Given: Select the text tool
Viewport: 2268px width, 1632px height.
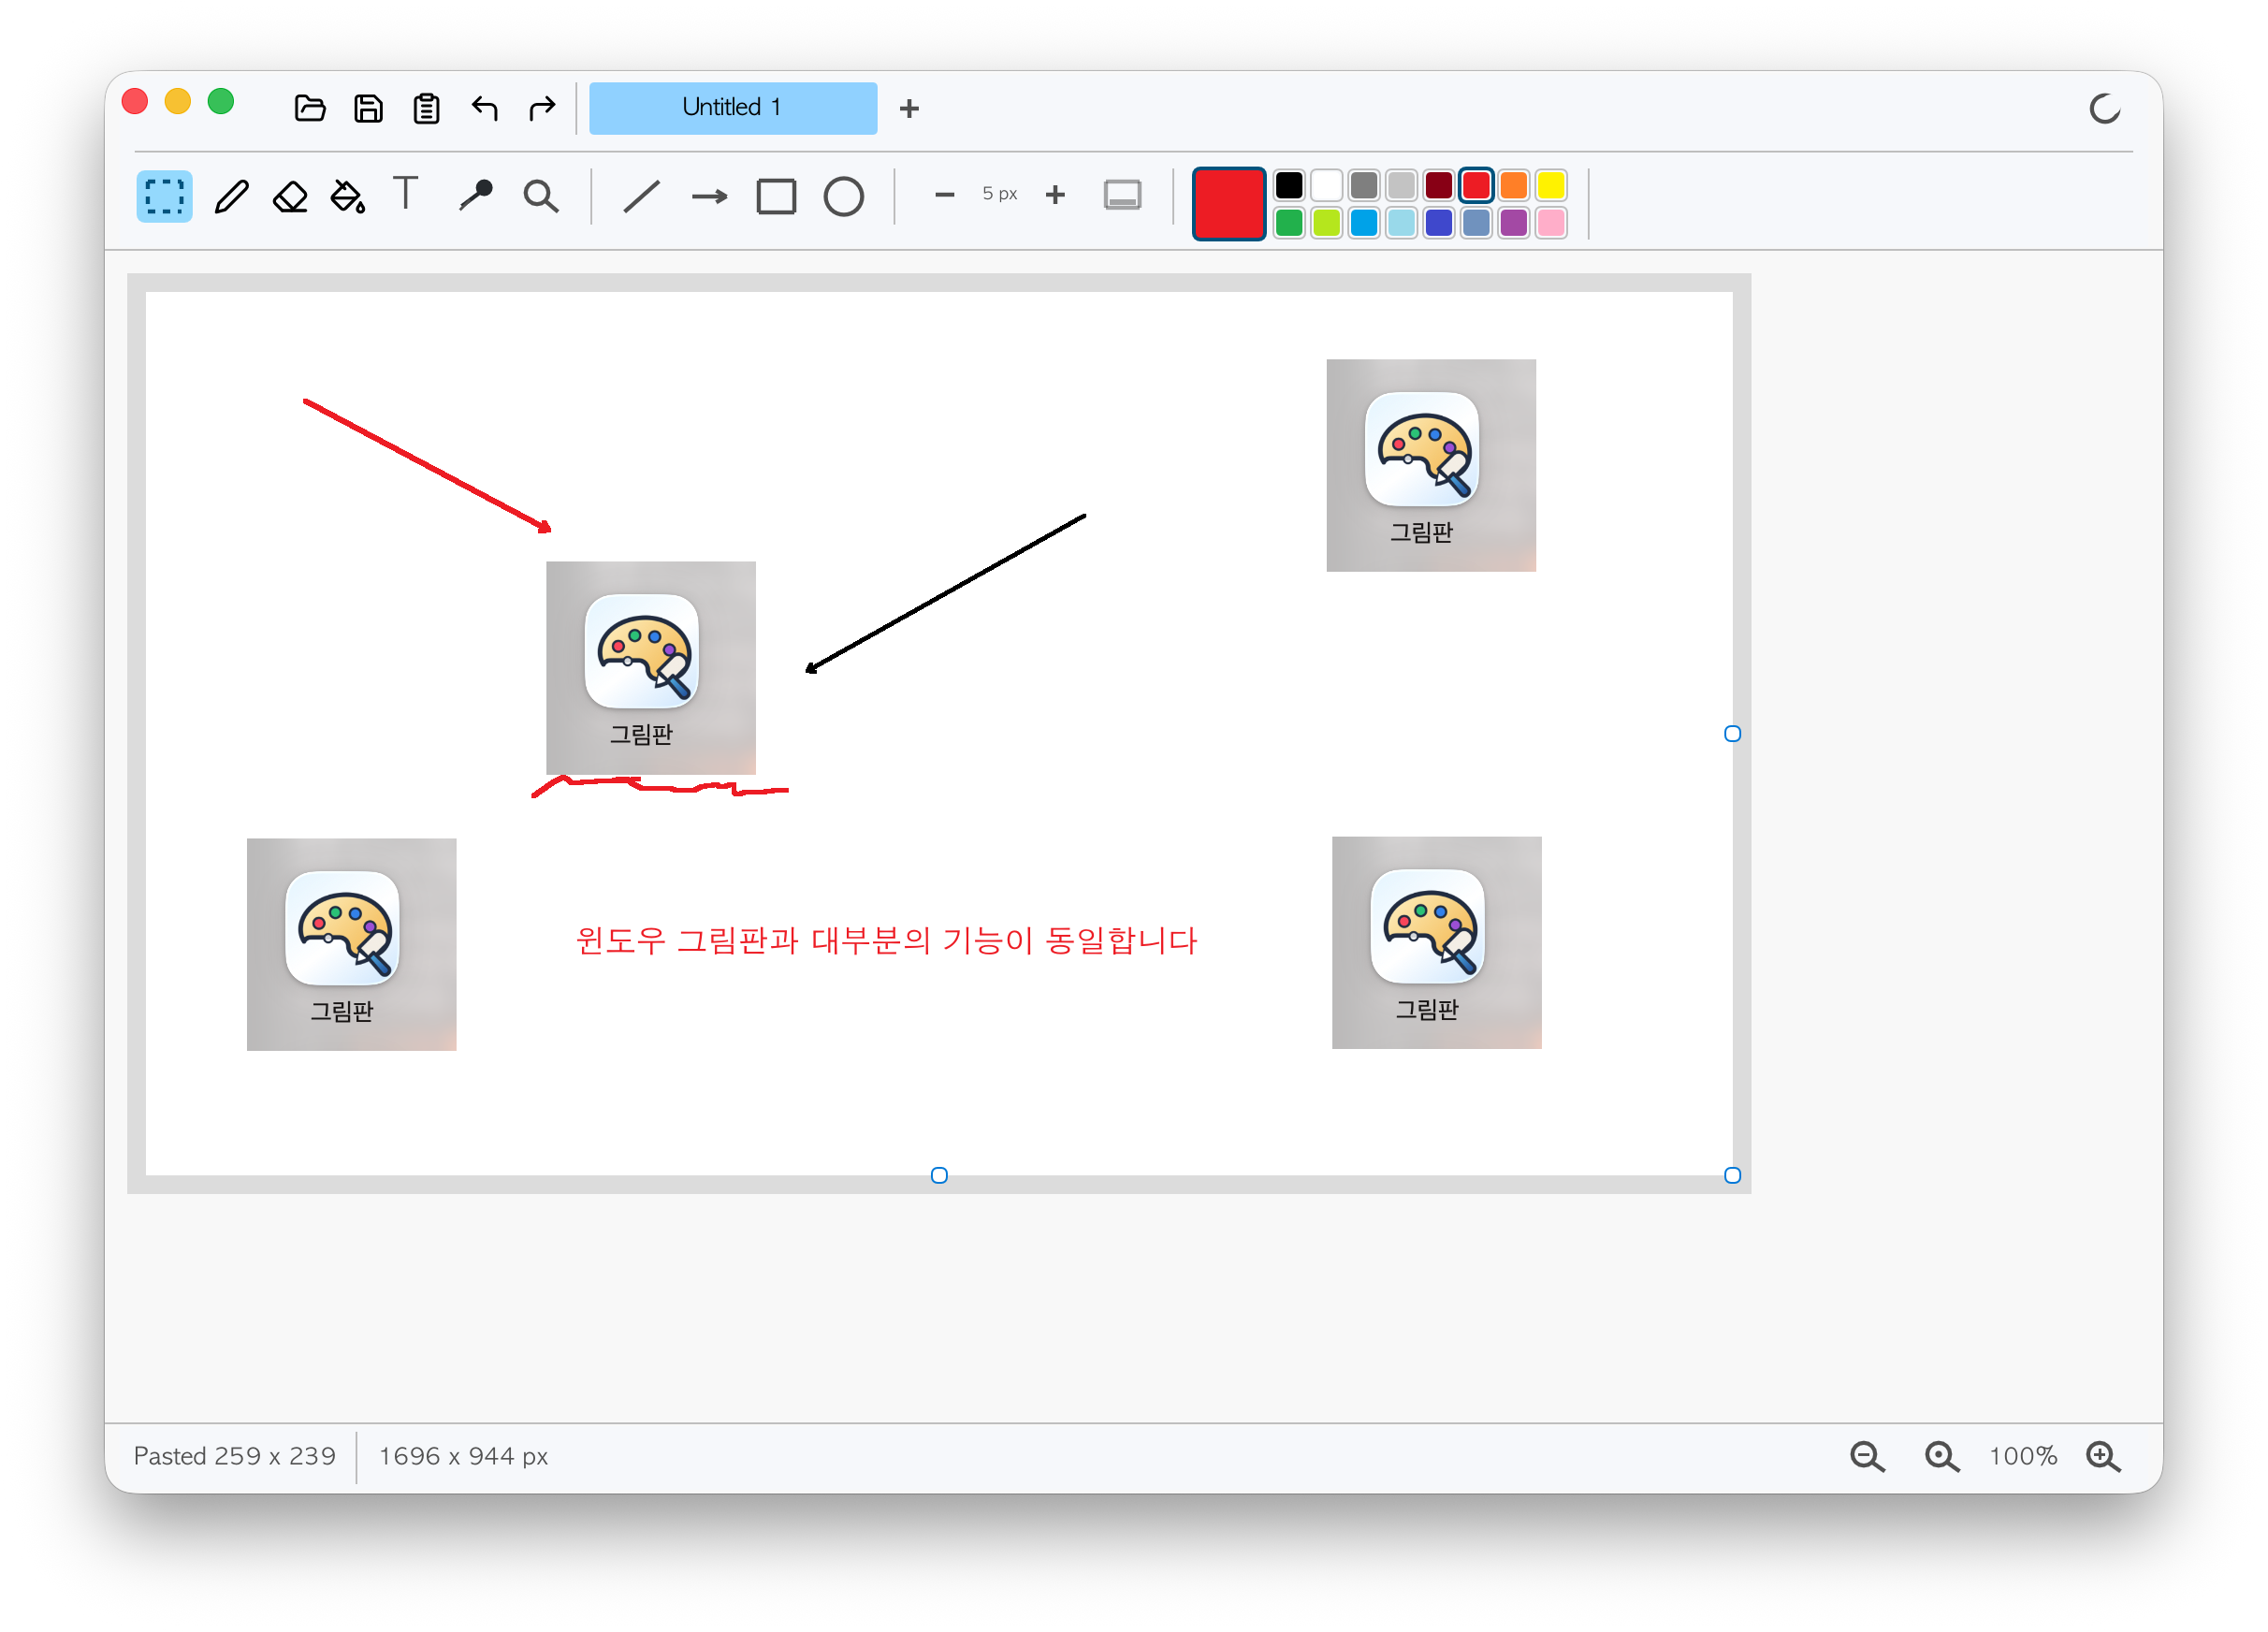Looking at the screenshot, I should point(405,193).
